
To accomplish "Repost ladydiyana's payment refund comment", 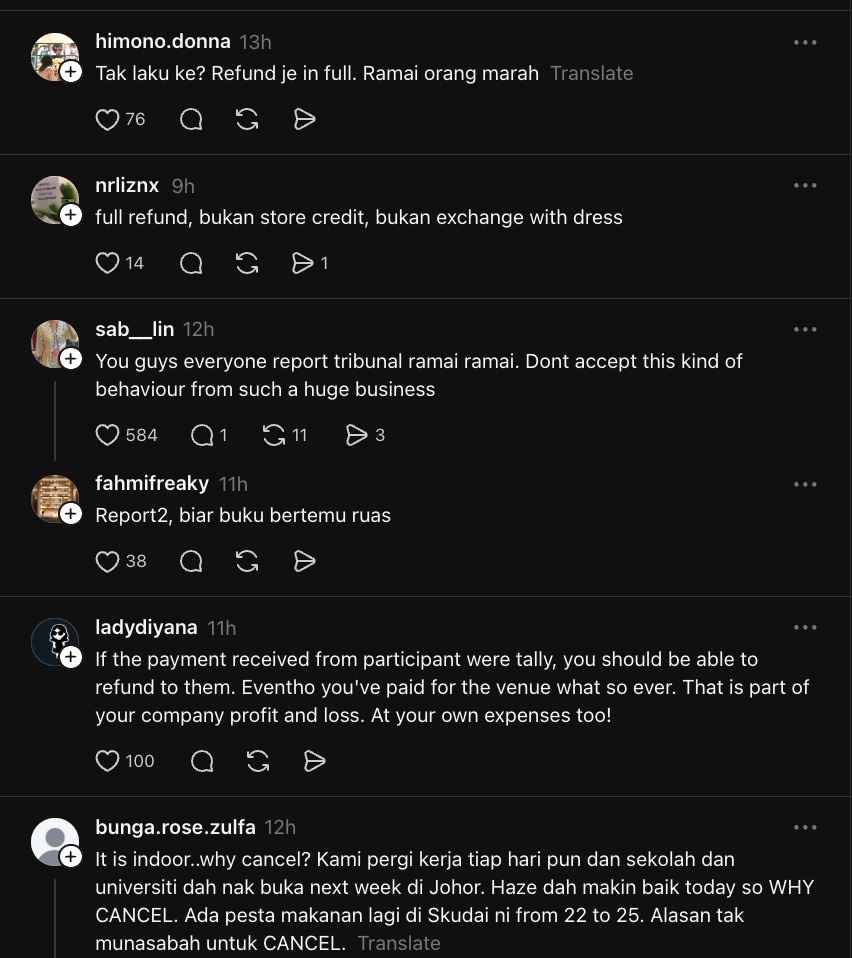I will pyautogui.click(x=258, y=761).
